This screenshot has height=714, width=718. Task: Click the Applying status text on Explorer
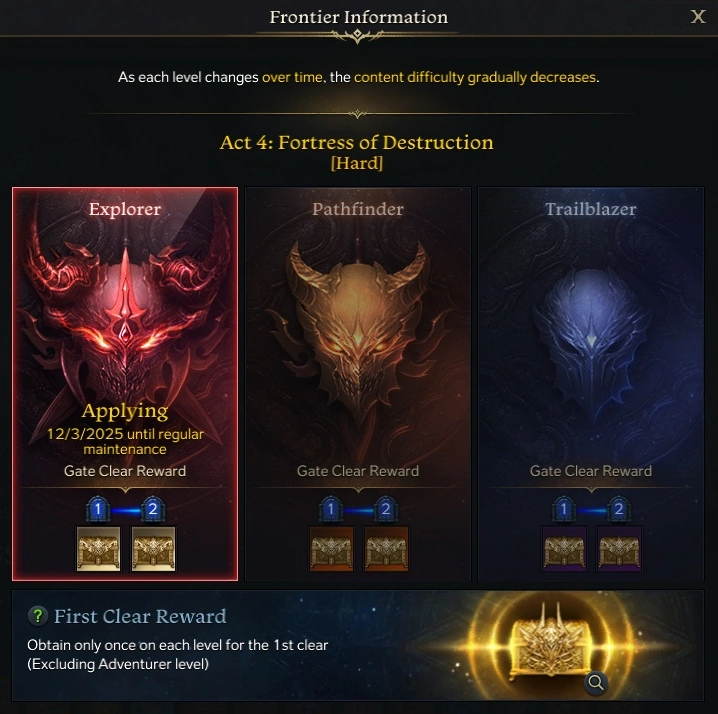tap(125, 411)
